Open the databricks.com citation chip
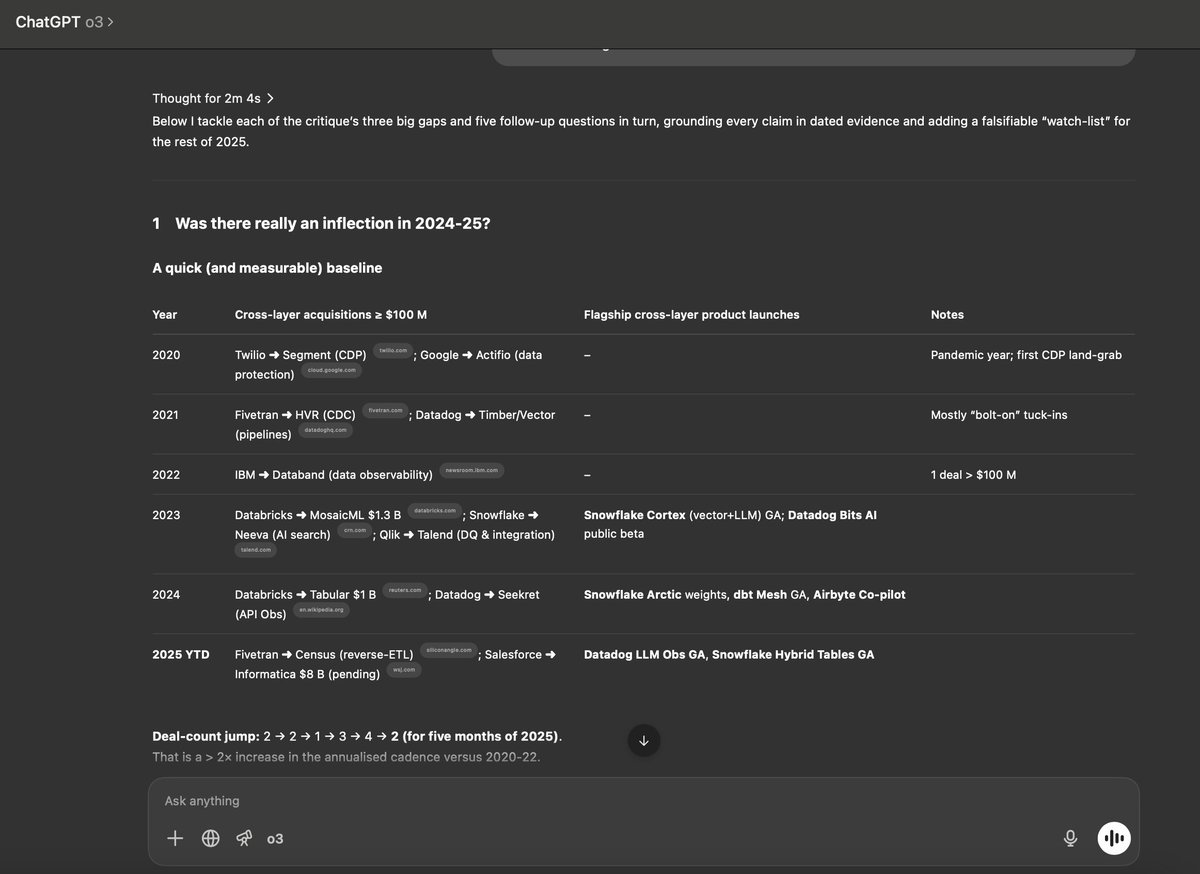This screenshot has width=1200, height=874. pos(435,510)
